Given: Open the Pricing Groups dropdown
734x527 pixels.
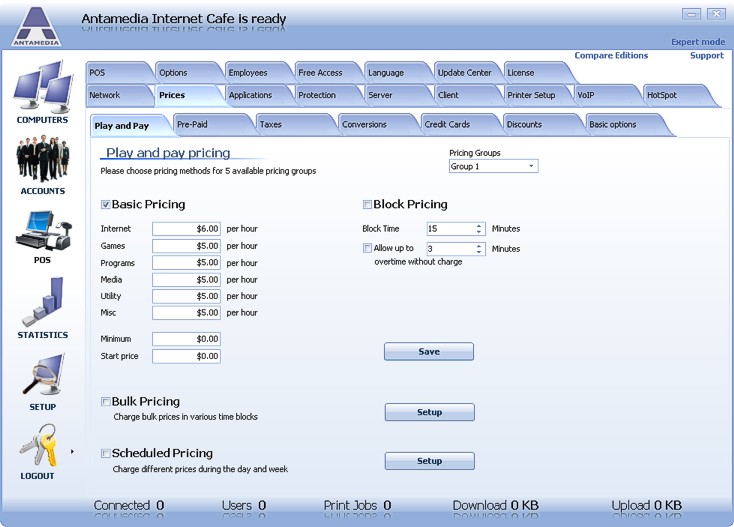Looking at the screenshot, I should point(493,166).
